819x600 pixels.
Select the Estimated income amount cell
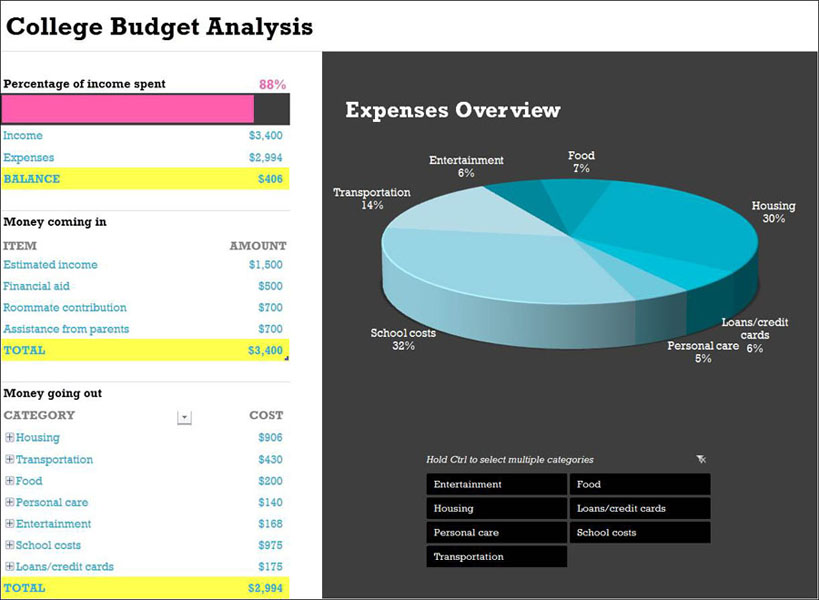click(265, 265)
